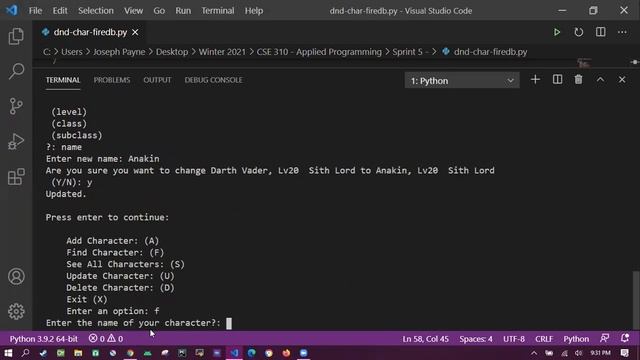Open editor More Actions ellipsis
The height and width of the screenshot is (360, 640).
622,32
